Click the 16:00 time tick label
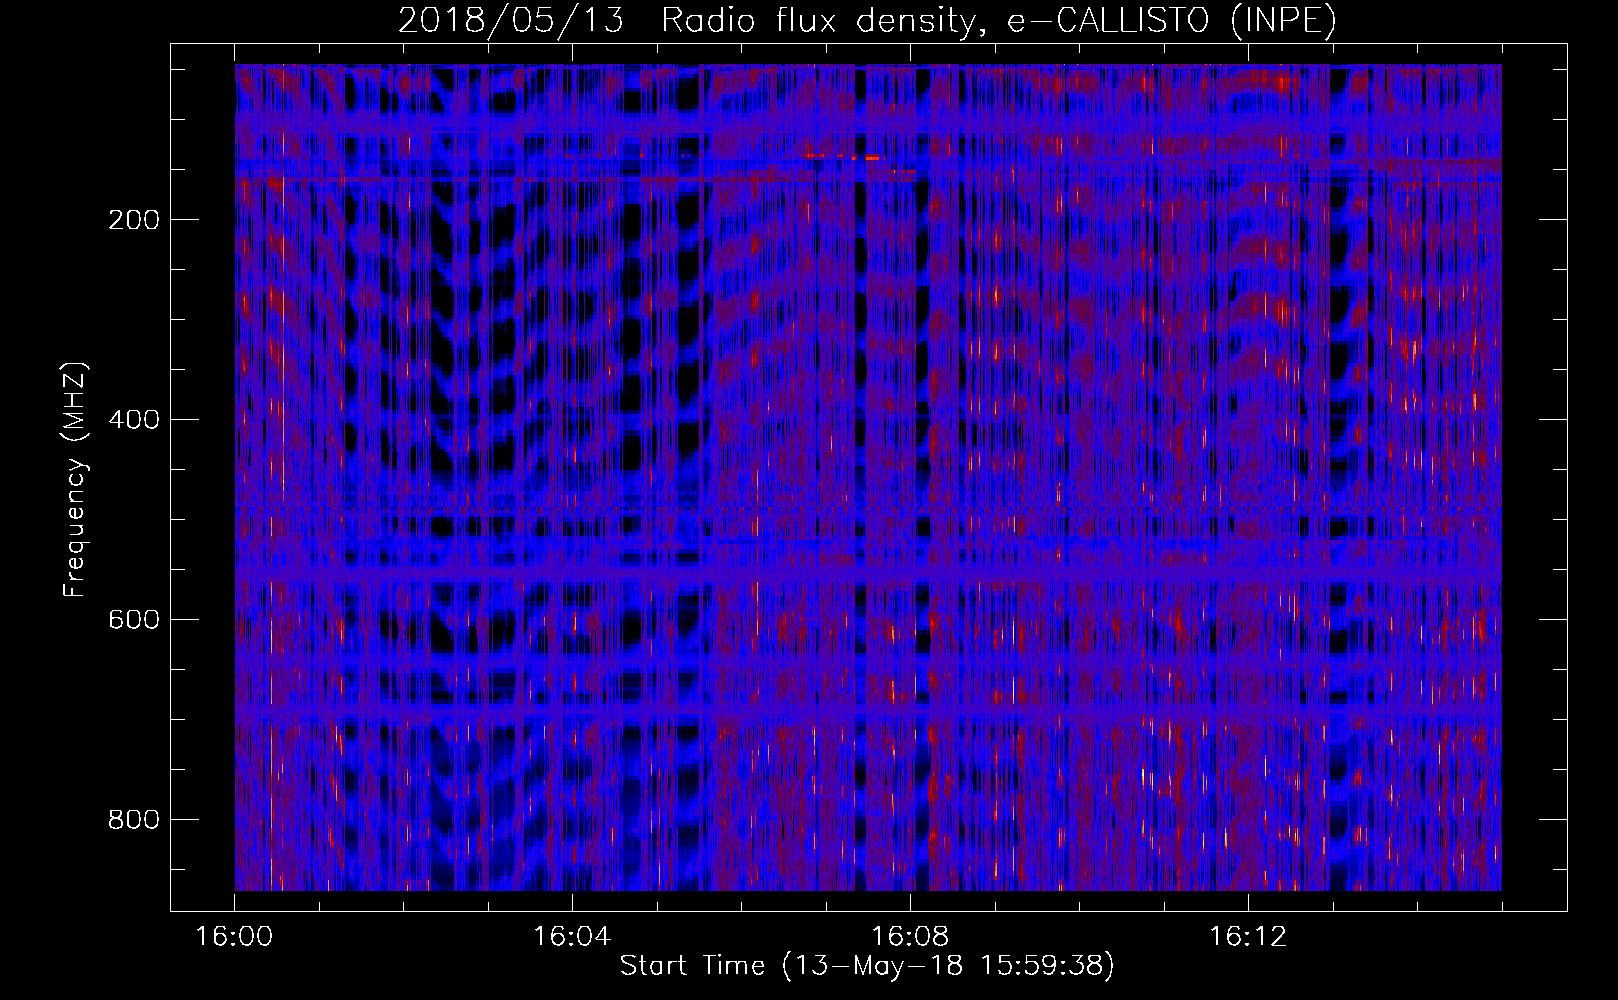Image resolution: width=1618 pixels, height=1000 pixels. (234, 937)
